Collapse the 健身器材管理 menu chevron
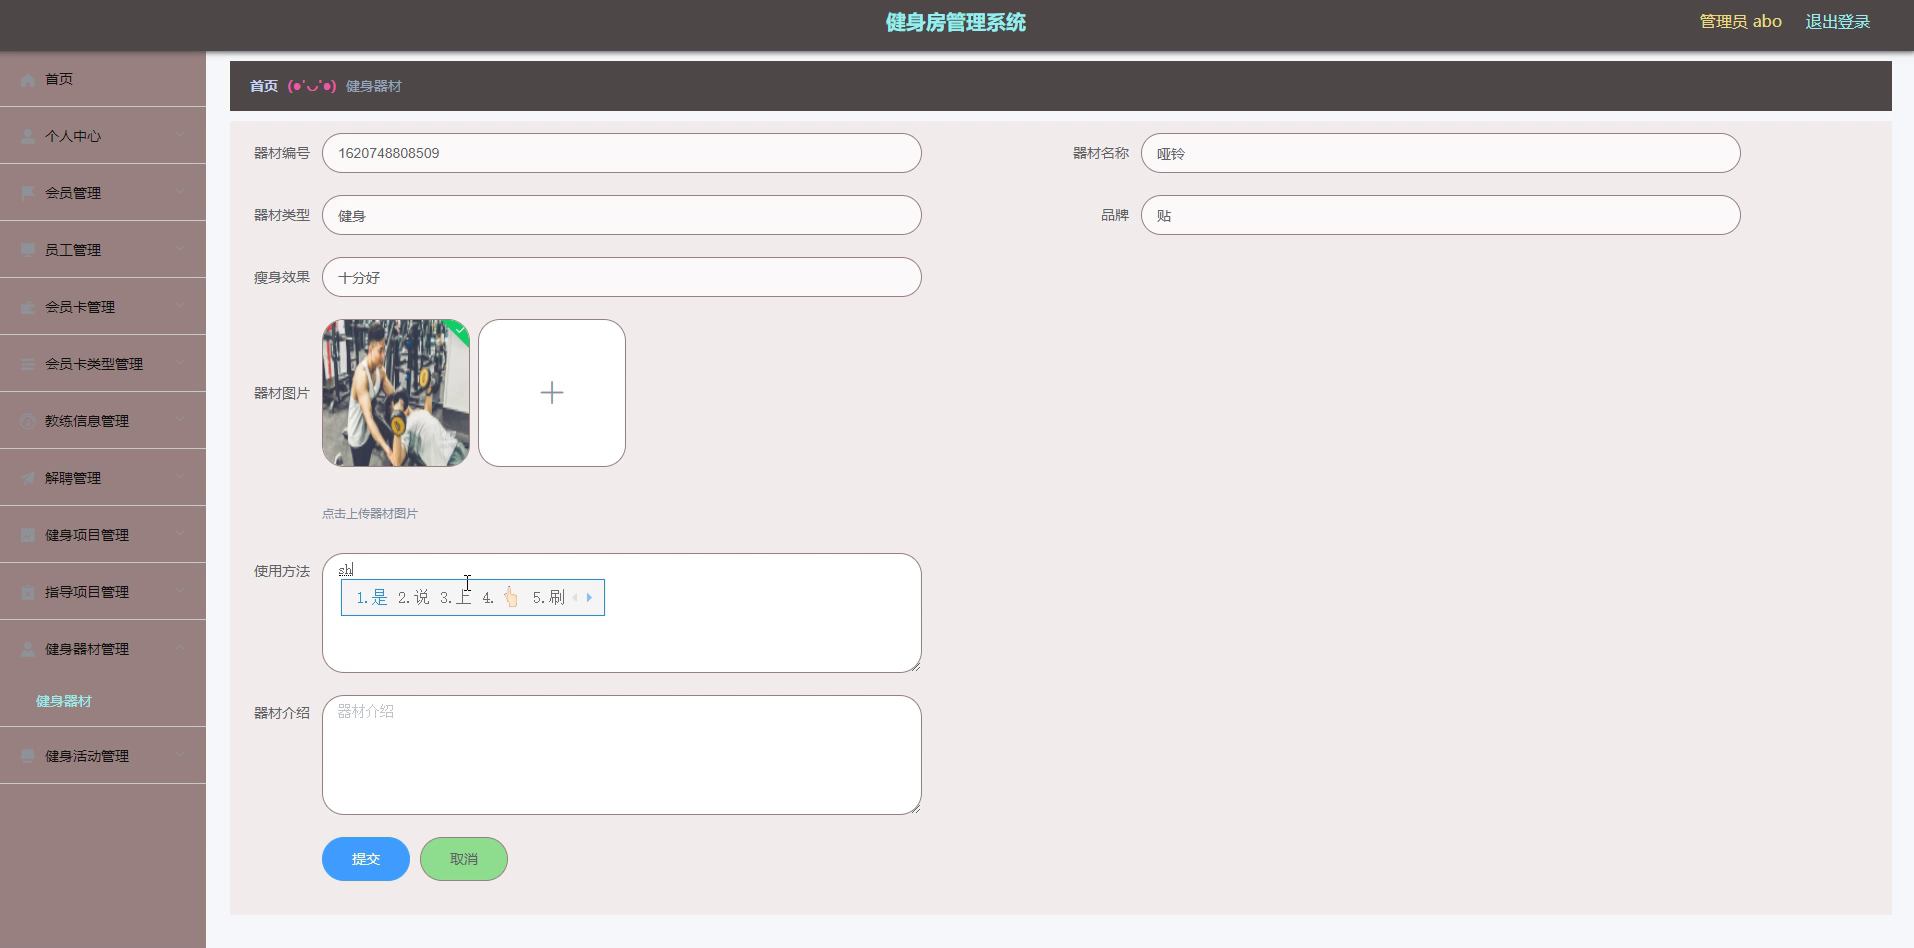Screen dimensions: 1914x948 [180, 648]
